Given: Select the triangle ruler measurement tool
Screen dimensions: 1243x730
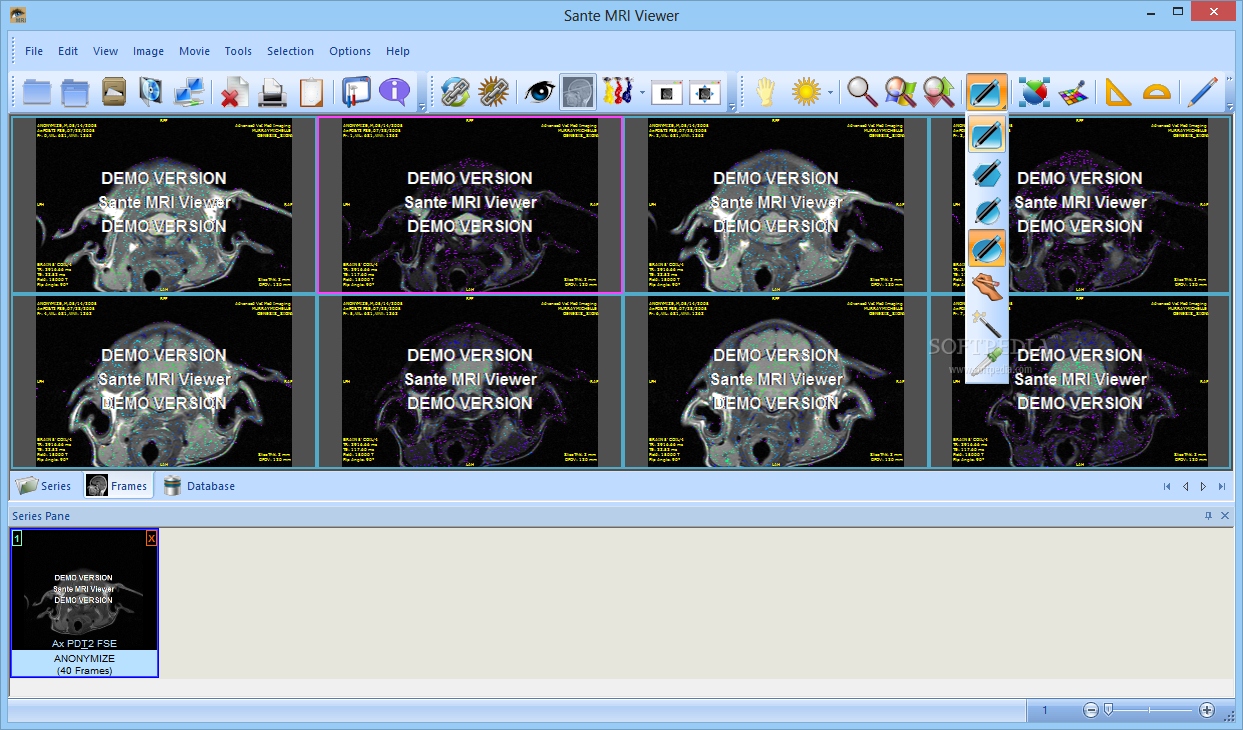Looking at the screenshot, I should click(x=1118, y=92).
